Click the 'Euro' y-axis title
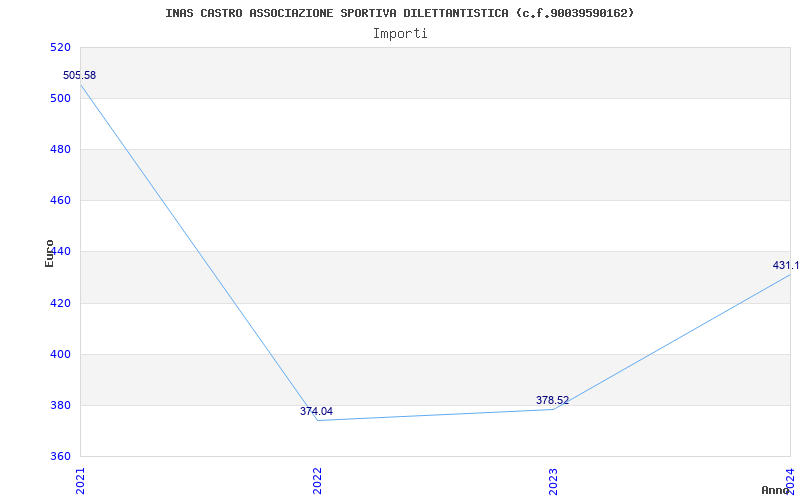This screenshot has height=500, width=800. coord(49,253)
